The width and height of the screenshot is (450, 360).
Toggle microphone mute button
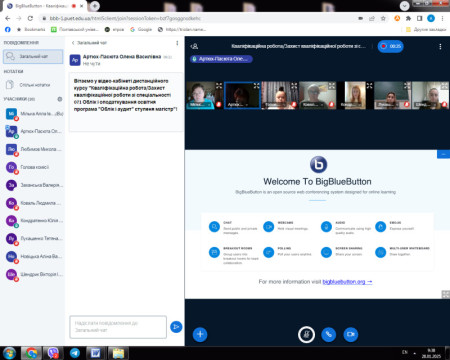click(306, 334)
